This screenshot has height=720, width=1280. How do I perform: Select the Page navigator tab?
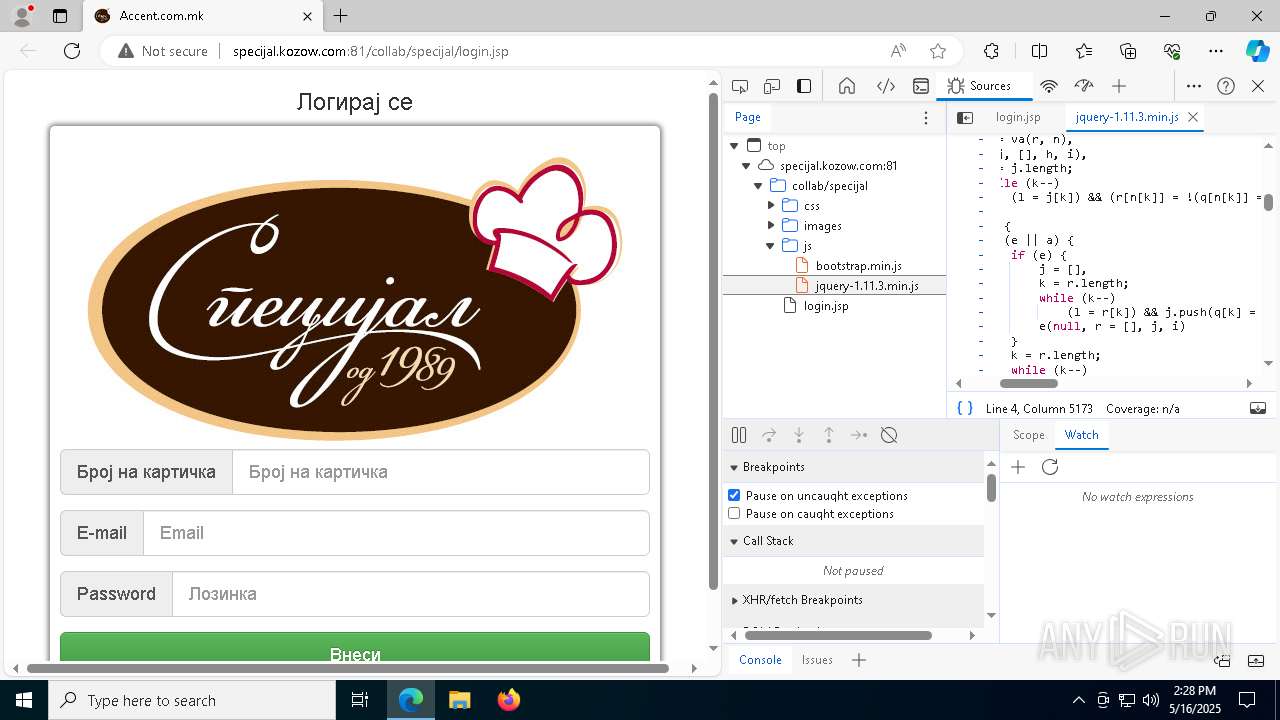click(x=748, y=117)
